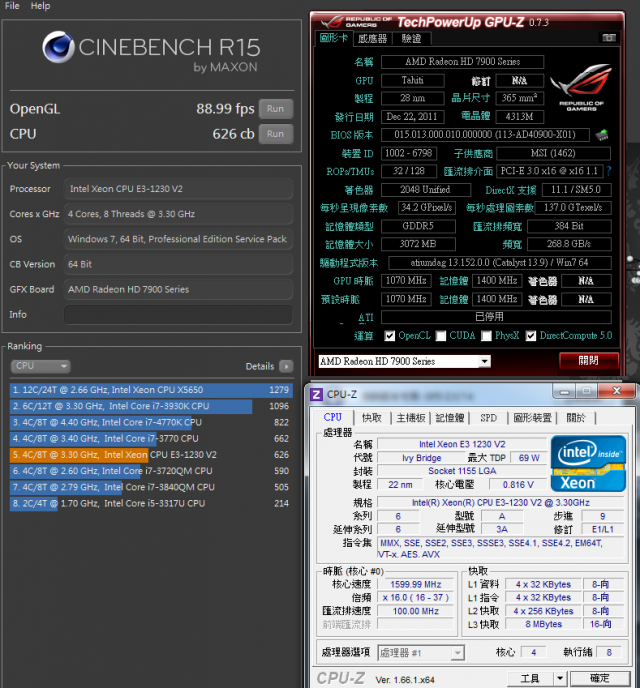Click into the Info input field
Viewport: 640px width, 689px height.
click(x=178, y=315)
